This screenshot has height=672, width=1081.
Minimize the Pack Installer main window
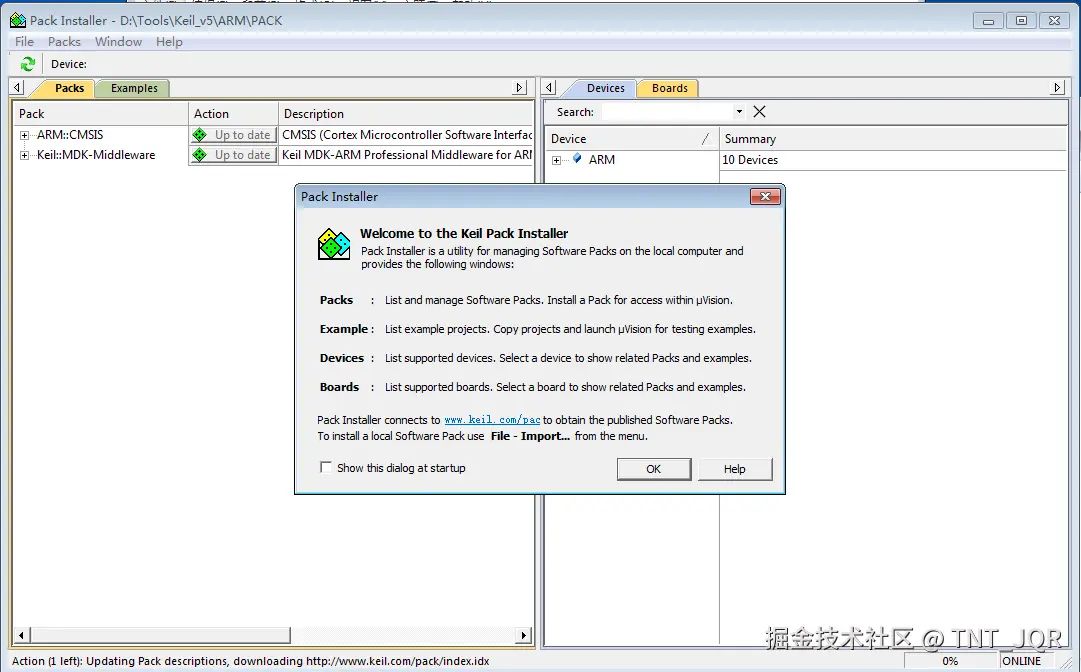pyautogui.click(x=988, y=21)
